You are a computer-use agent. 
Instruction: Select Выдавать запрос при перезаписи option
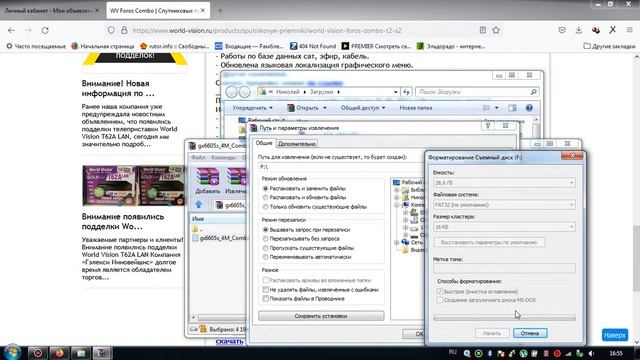pos(265,229)
